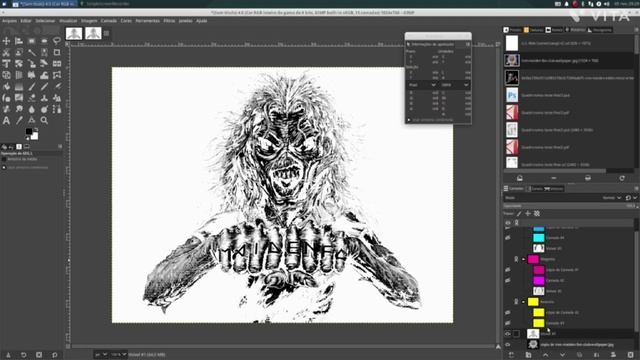The width and height of the screenshot is (640, 360).
Task: Reset tool options to defaults
Action: tap(54, 355)
